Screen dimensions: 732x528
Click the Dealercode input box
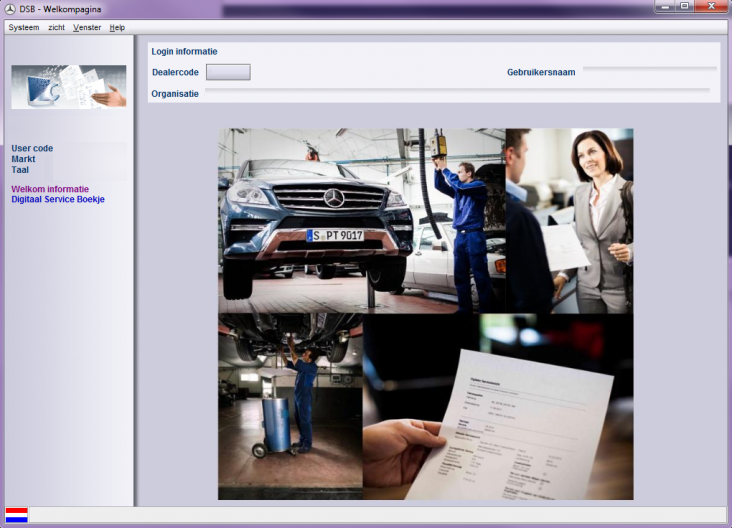click(228, 72)
